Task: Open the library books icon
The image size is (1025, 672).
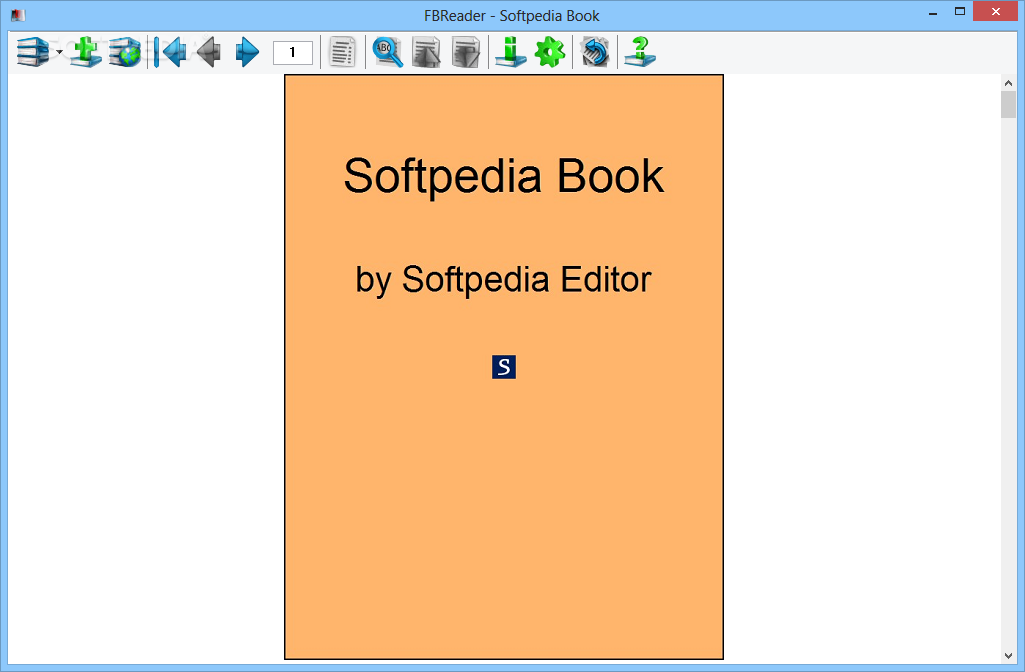Action: tap(33, 52)
